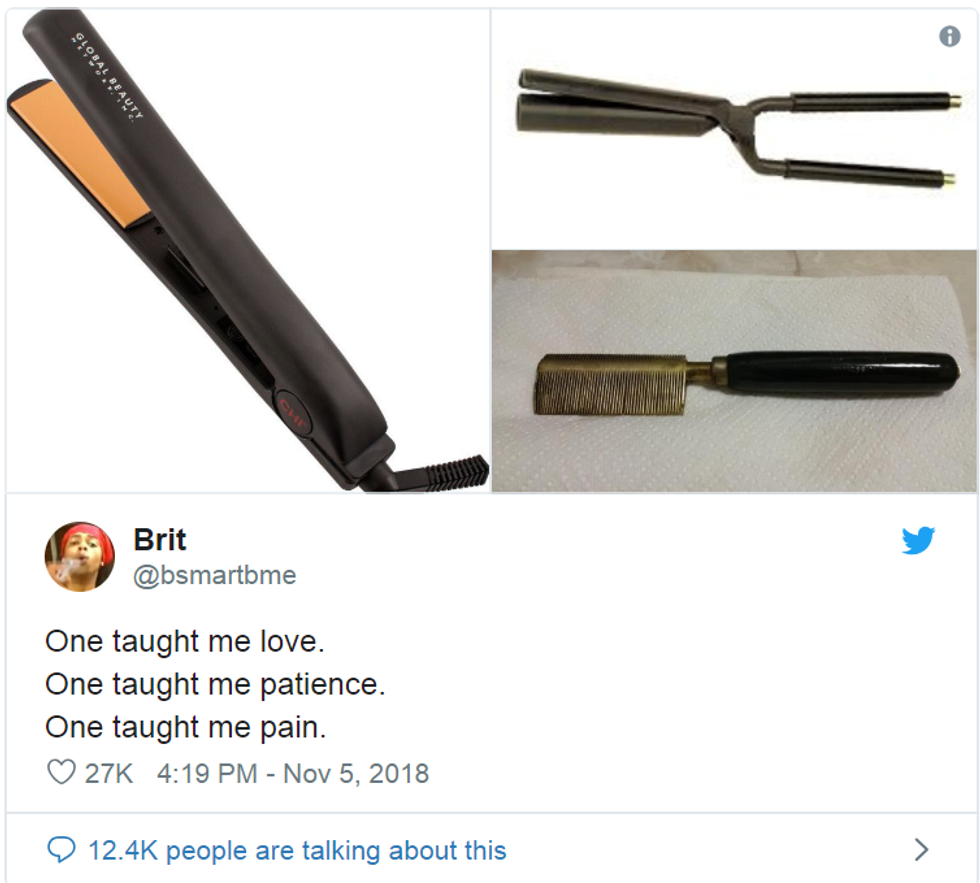Click the 4:19 PM - Nov 5, 2018 timestamp
This screenshot has height=883, width=980.
[293, 774]
